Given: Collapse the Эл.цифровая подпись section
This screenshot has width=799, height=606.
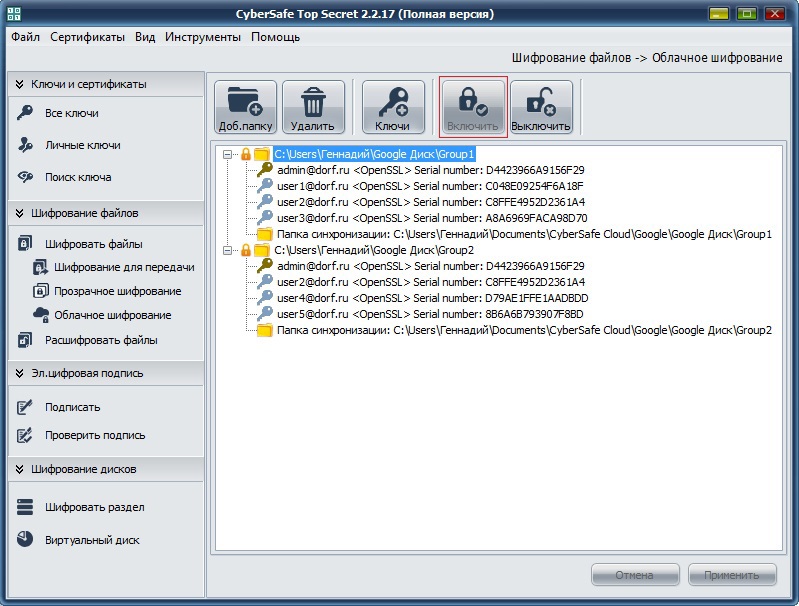Looking at the screenshot, I should (19, 373).
